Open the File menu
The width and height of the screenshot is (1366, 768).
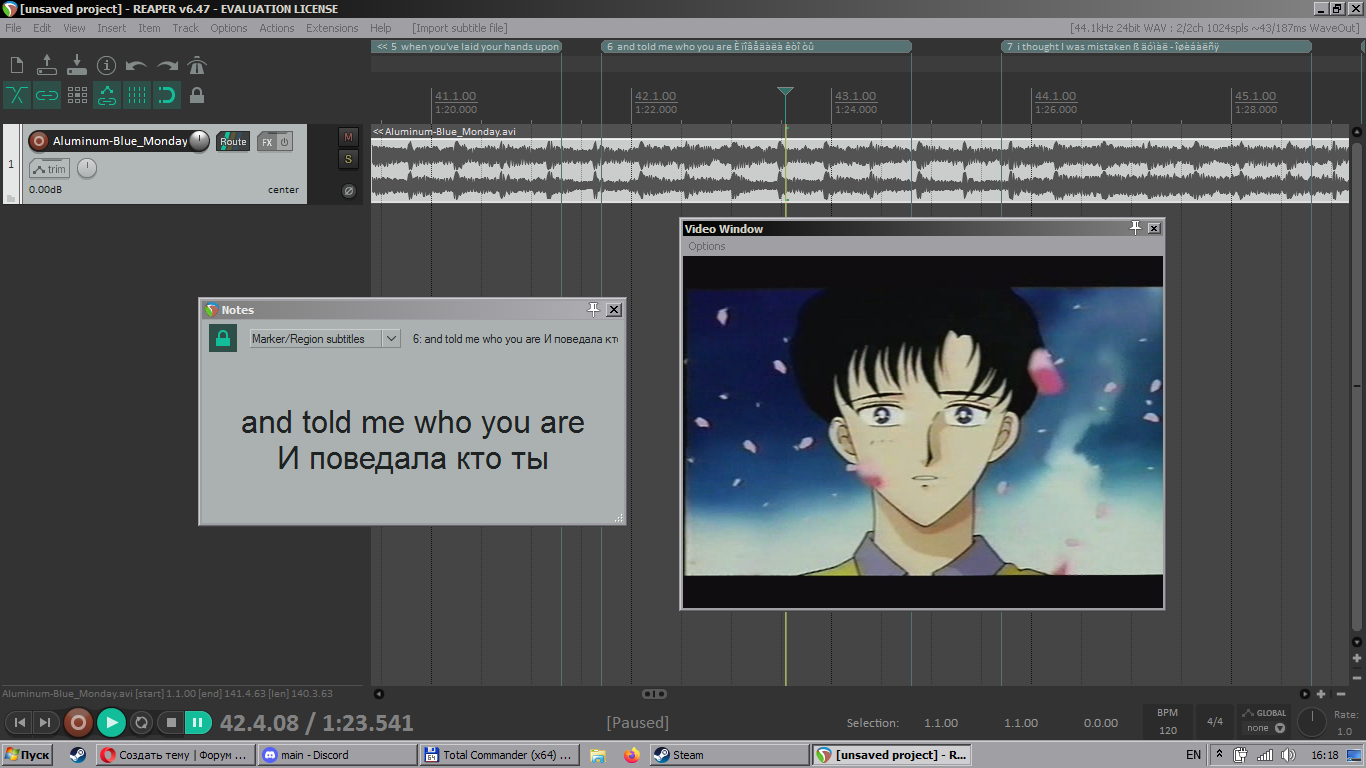[x=13, y=28]
